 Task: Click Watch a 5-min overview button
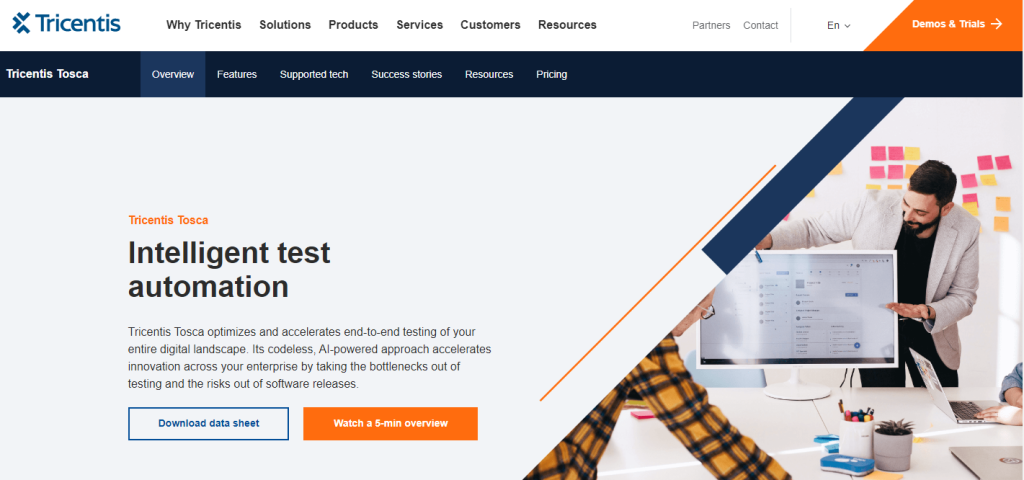(391, 423)
